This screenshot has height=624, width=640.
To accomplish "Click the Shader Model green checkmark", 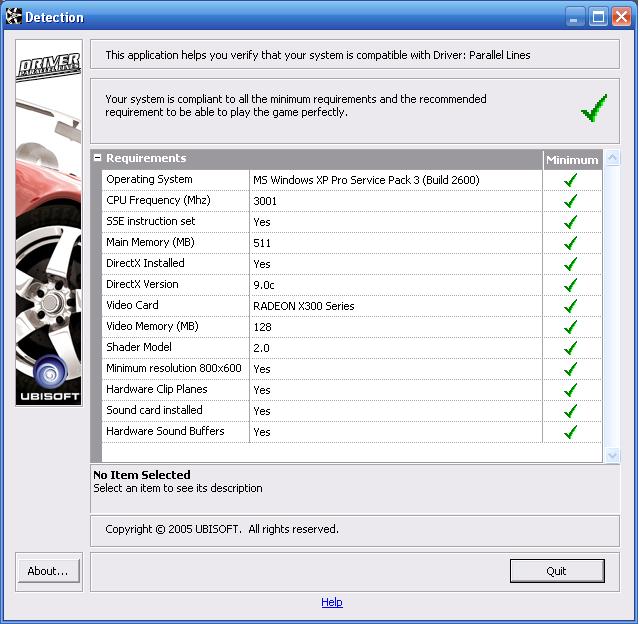I will pos(571,348).
